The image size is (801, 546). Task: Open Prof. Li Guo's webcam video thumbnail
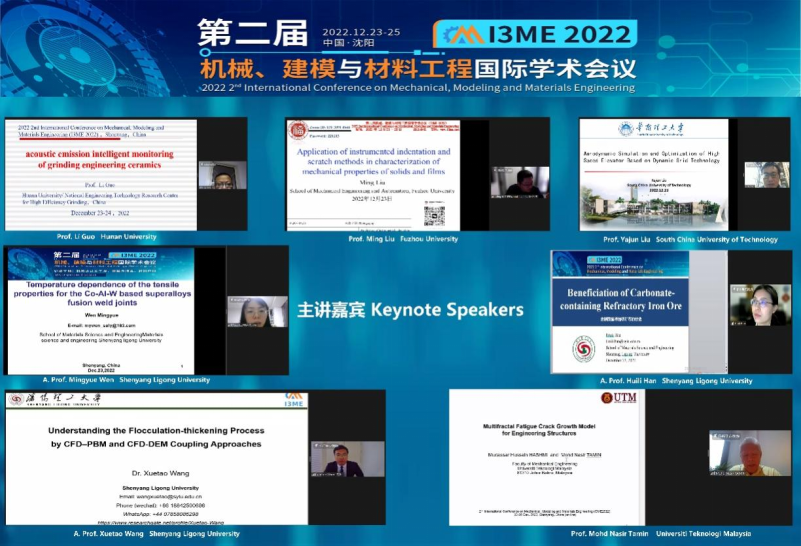[x=222, y=175]
